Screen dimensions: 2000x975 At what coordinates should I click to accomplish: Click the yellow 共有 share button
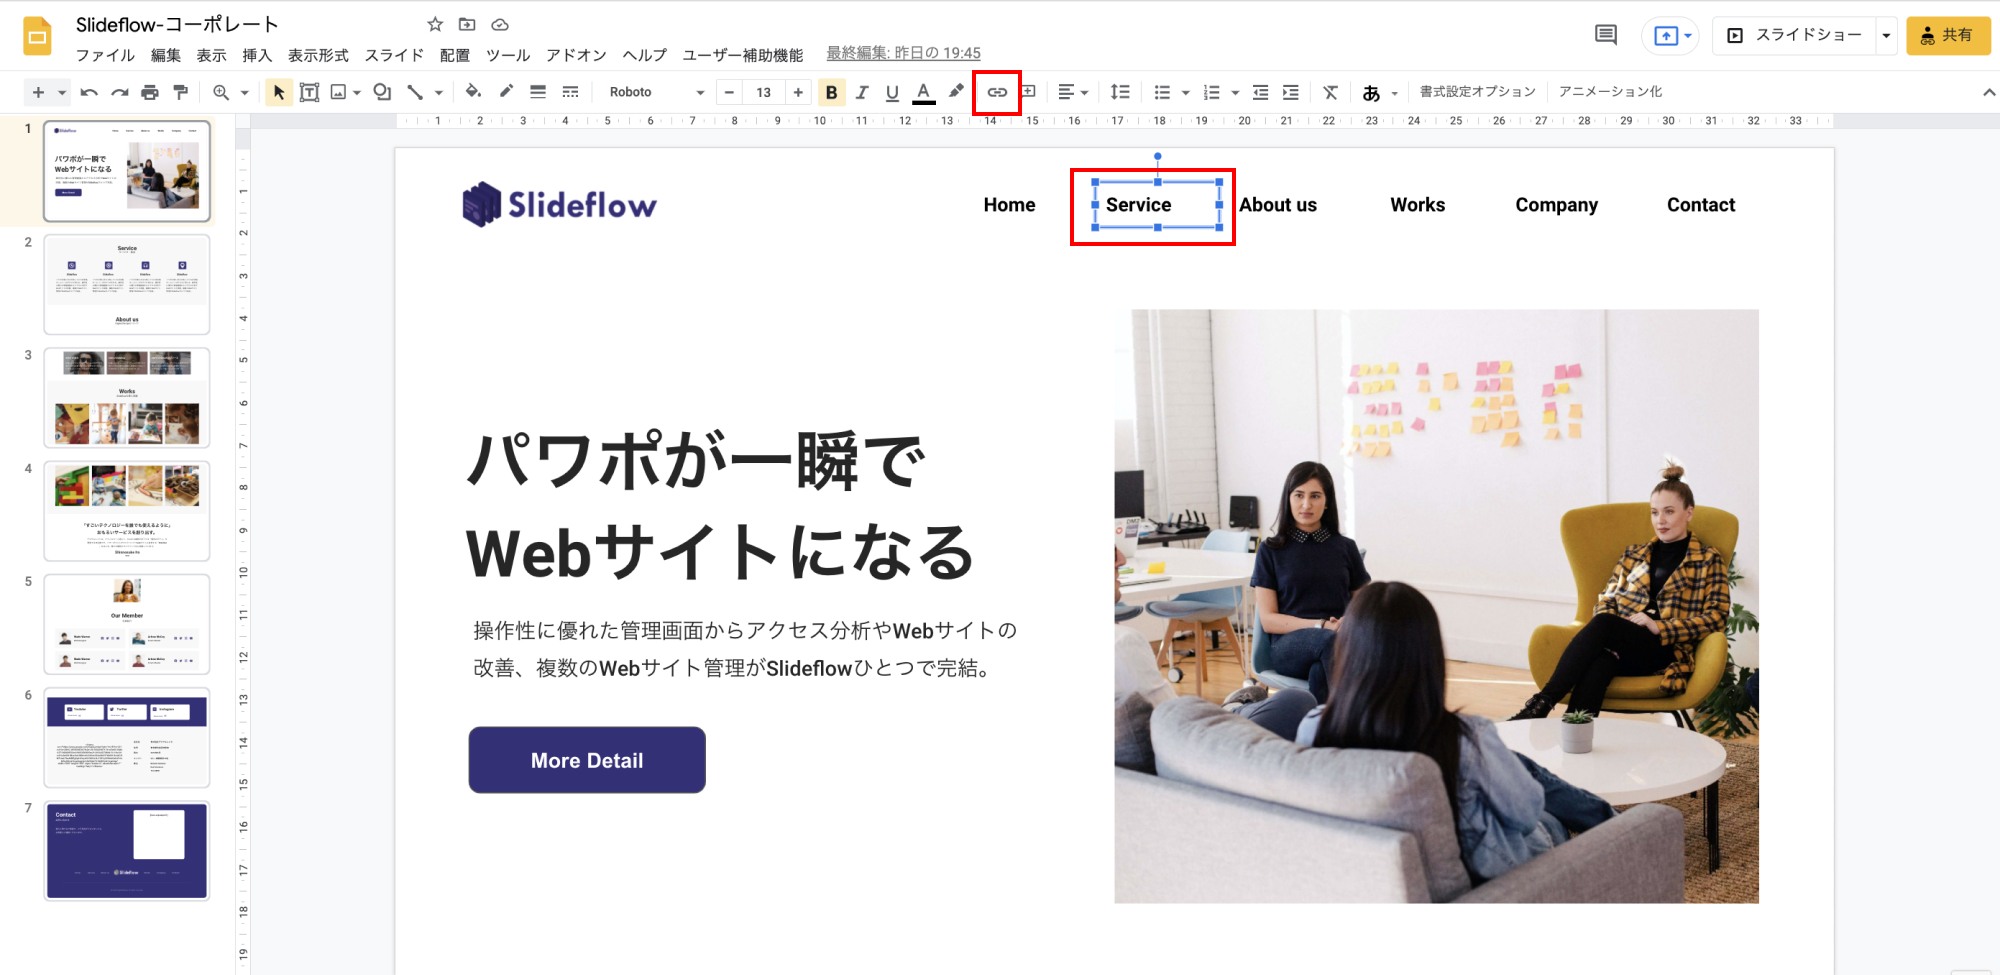pyautogui.click(x=1947, y=35)
